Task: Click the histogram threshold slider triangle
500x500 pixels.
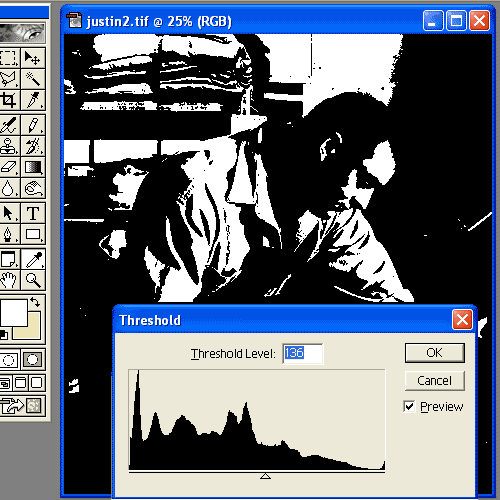Action: [265, 476]
